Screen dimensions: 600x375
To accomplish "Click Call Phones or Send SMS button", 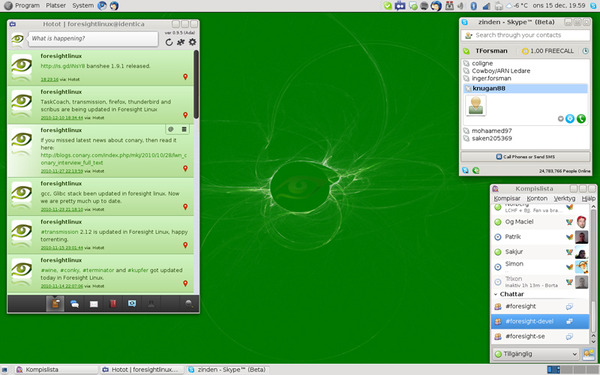I will tap(525, 157).
